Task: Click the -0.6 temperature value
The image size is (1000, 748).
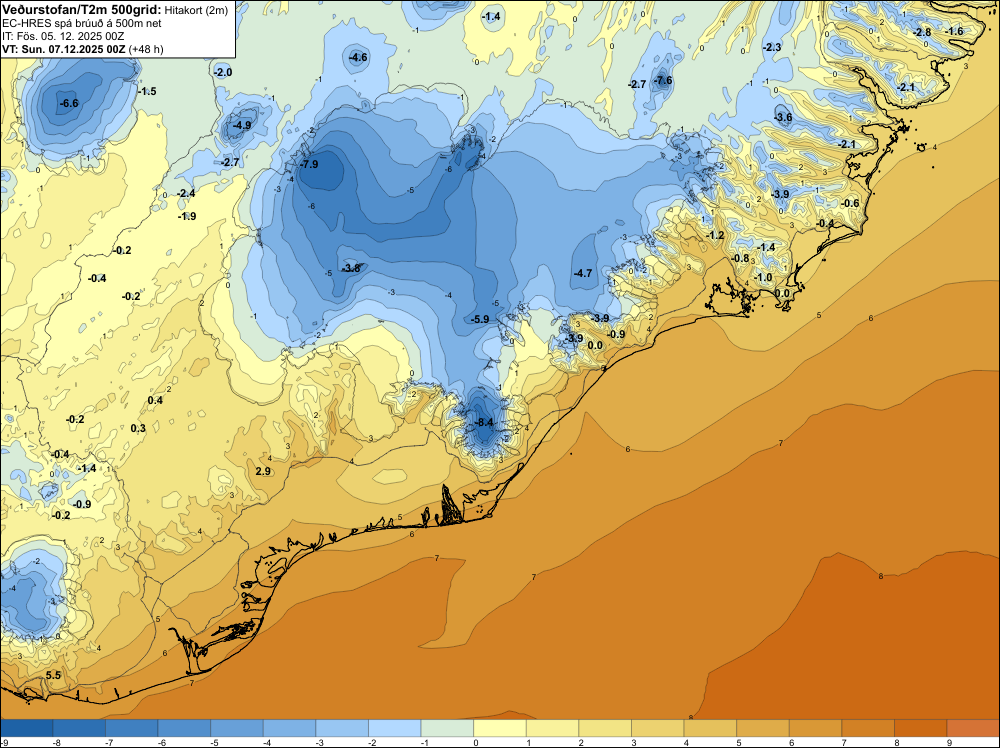Action: [850, 203]
